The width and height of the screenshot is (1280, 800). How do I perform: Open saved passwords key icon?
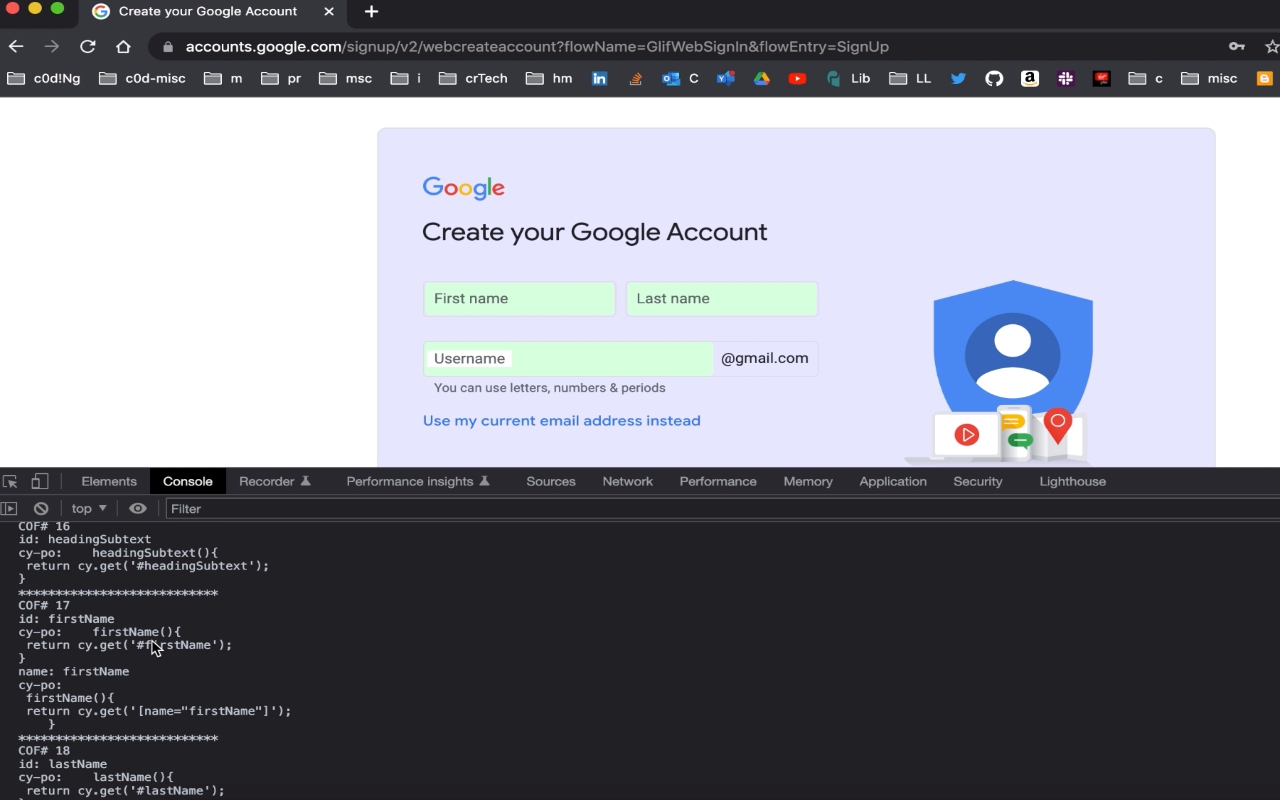tap(1237, 46)
